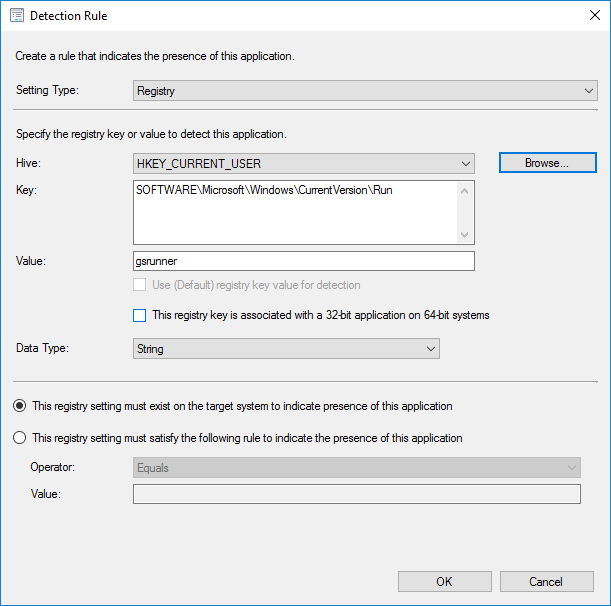Toggle Use (Default) registry key value checkbox
The image size is (611, 606).
click(x=140, y=286)
